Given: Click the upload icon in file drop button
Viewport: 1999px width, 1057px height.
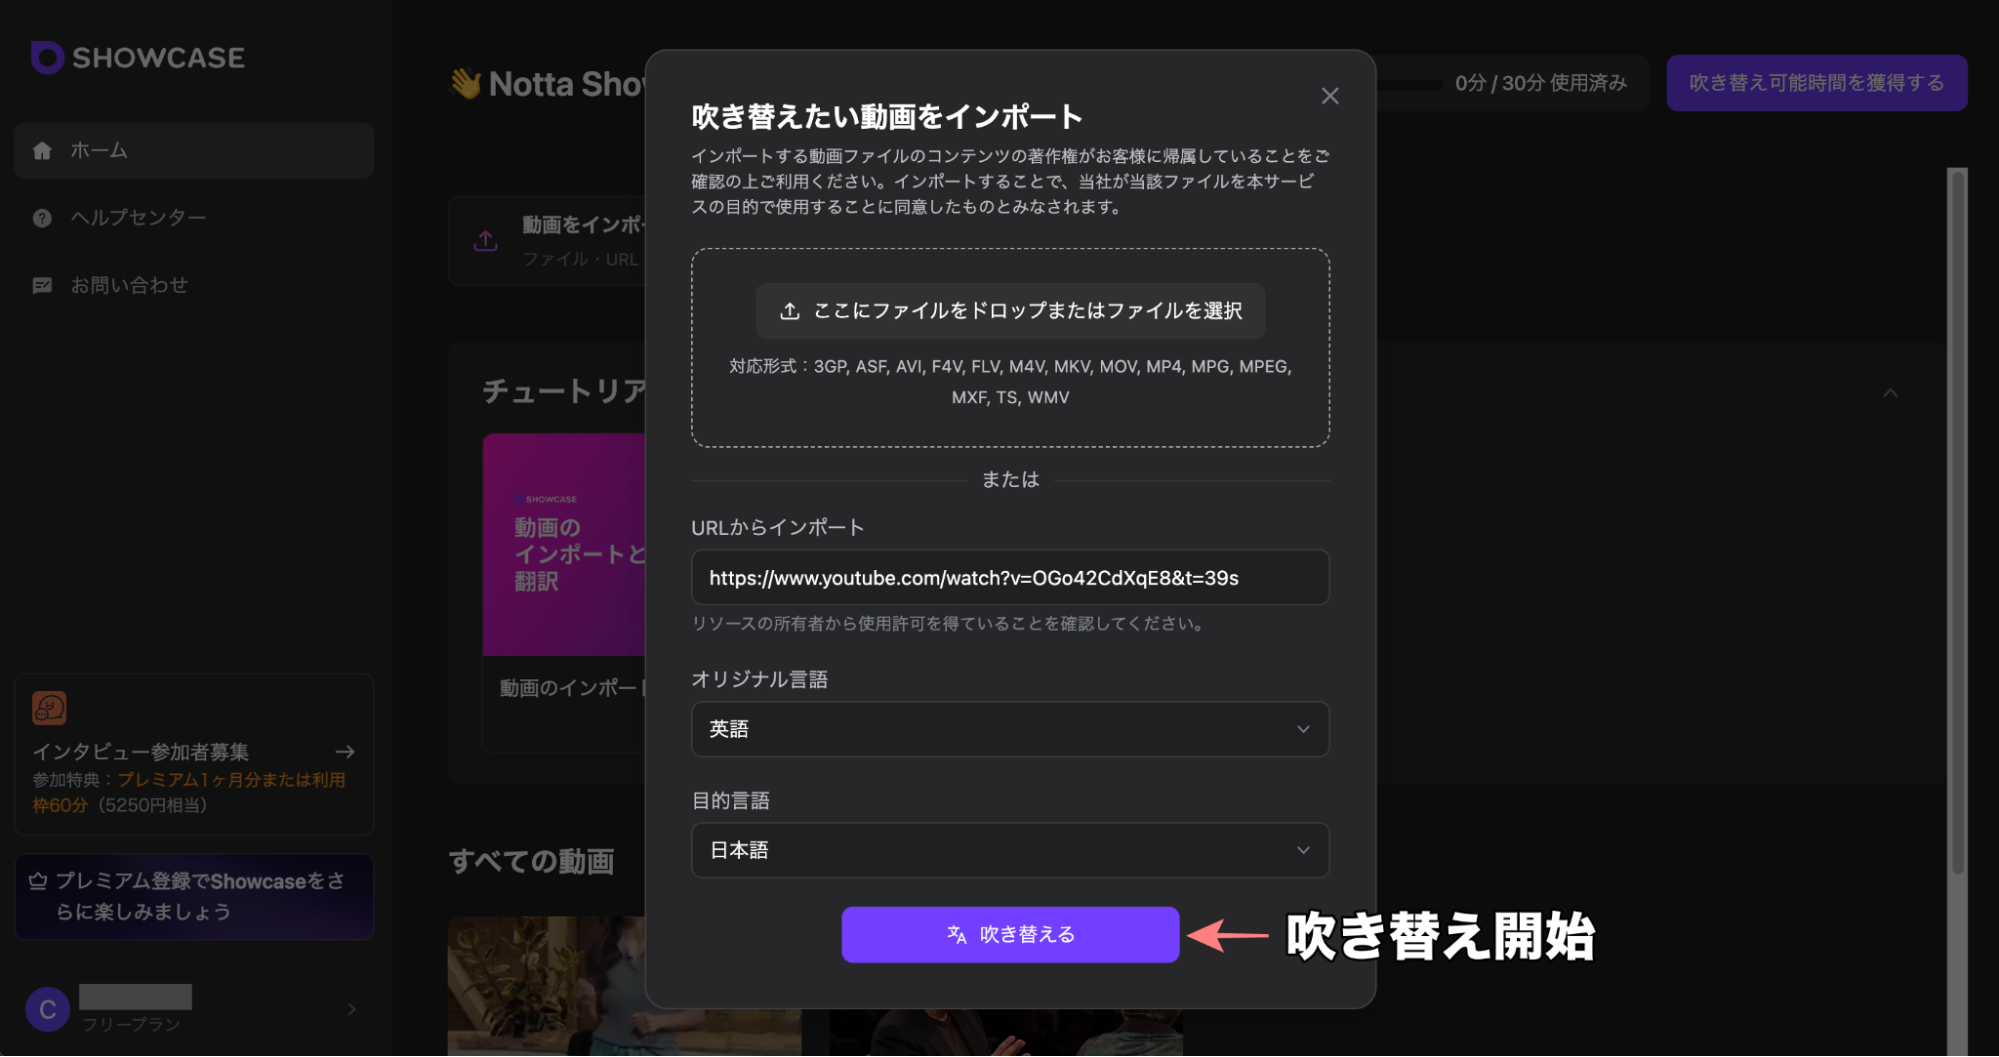Looking at the screenshot, I should [790, 311].
